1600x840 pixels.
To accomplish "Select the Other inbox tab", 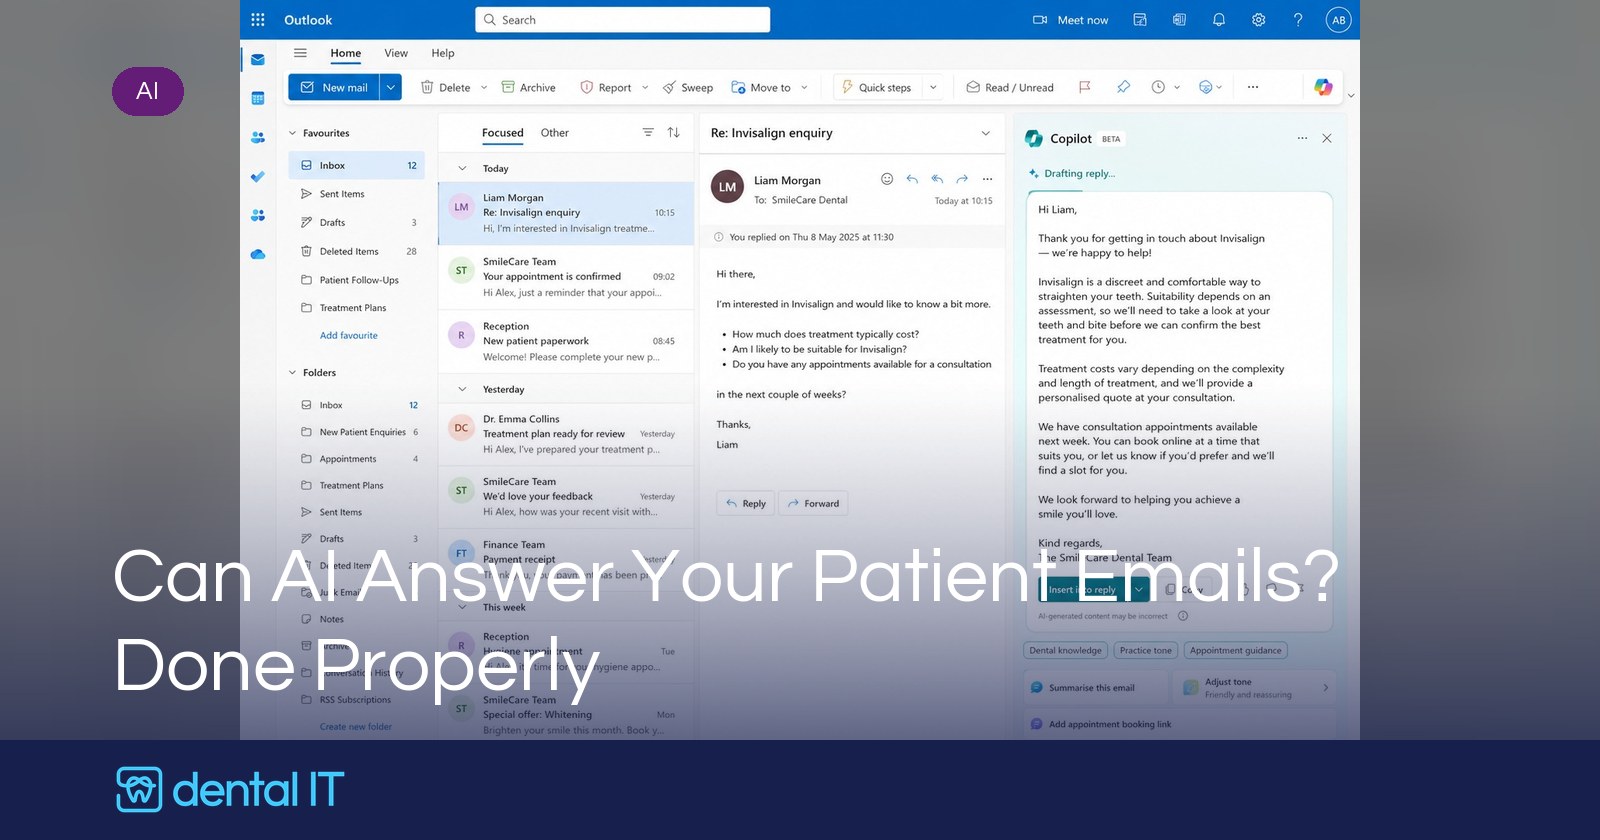I will coord(555,133).
